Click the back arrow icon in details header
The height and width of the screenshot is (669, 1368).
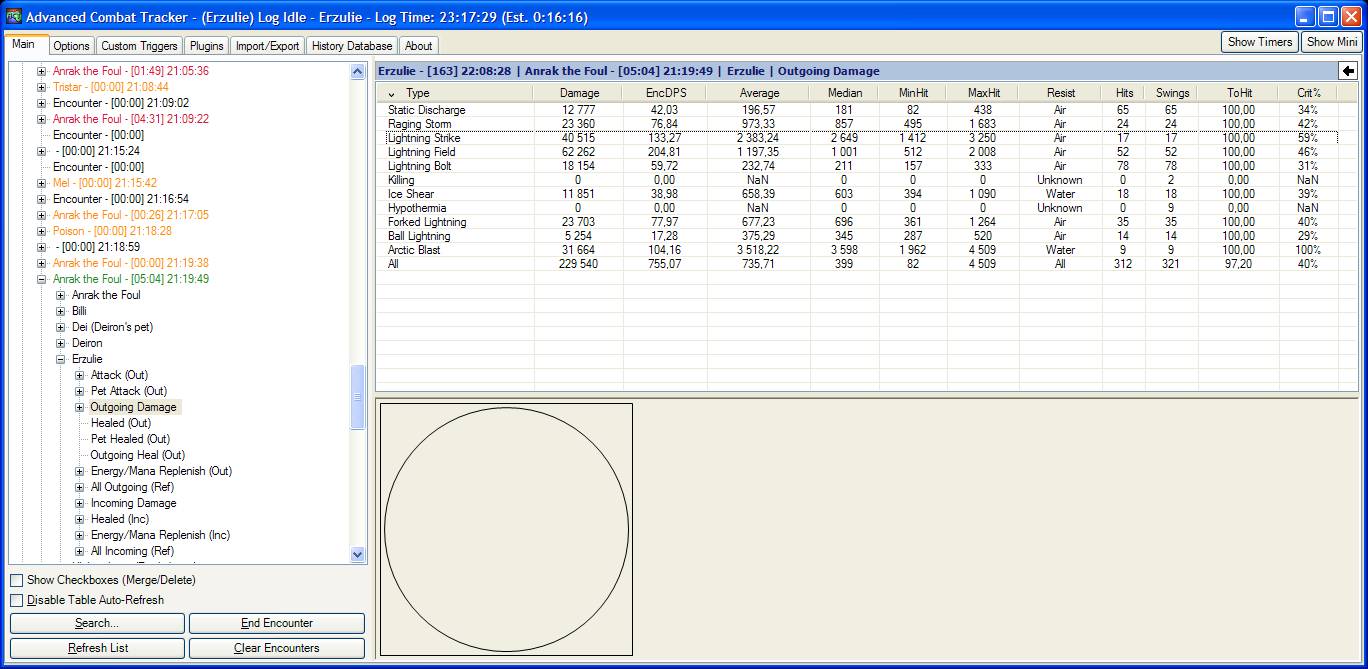point(1348,71)
